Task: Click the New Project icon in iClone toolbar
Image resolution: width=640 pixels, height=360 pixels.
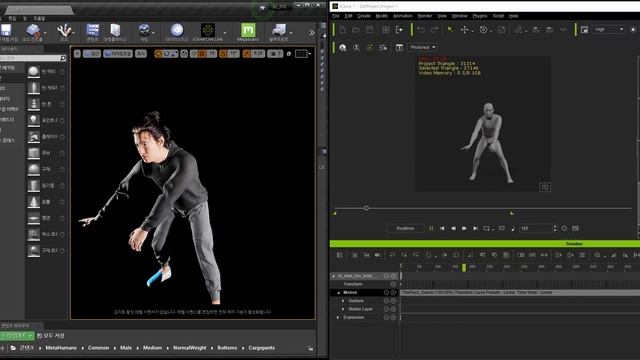Action: tap(342, 29)
